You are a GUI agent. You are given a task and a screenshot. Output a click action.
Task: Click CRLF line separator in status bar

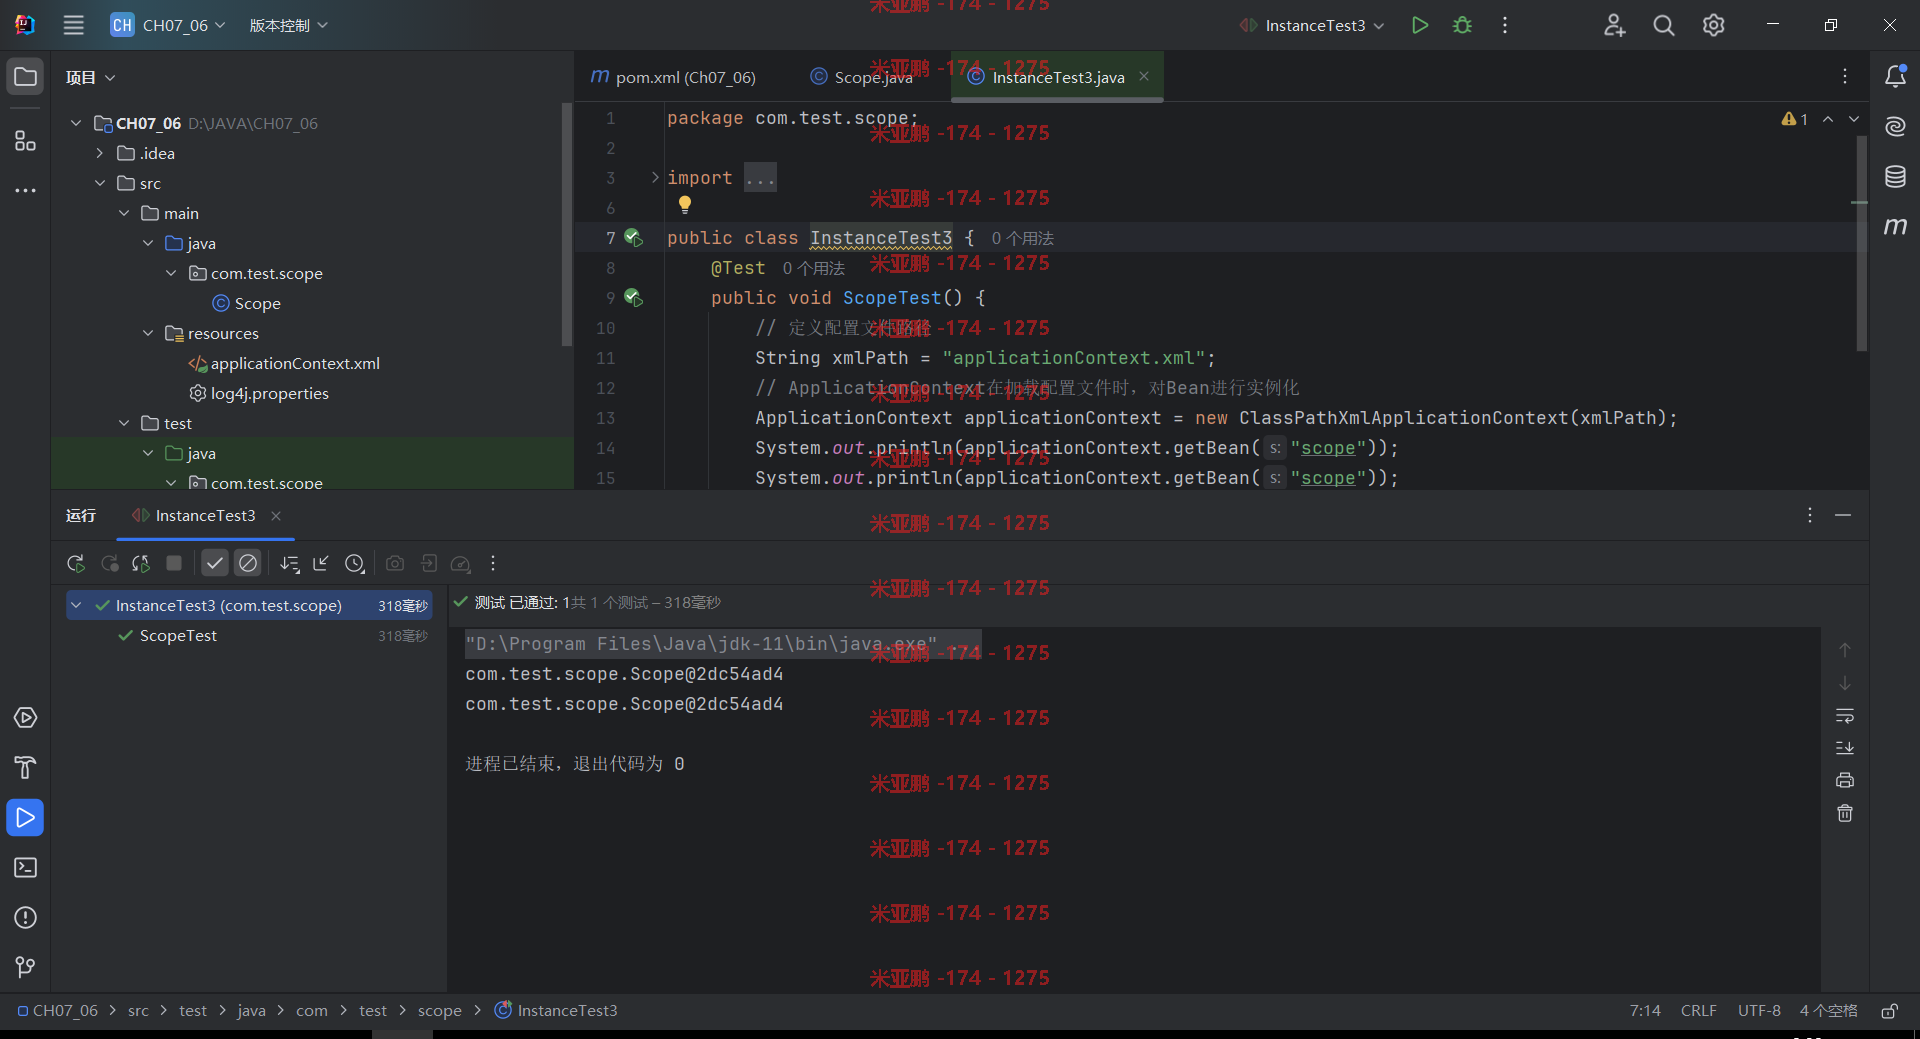click(x=1698, y=1011)
